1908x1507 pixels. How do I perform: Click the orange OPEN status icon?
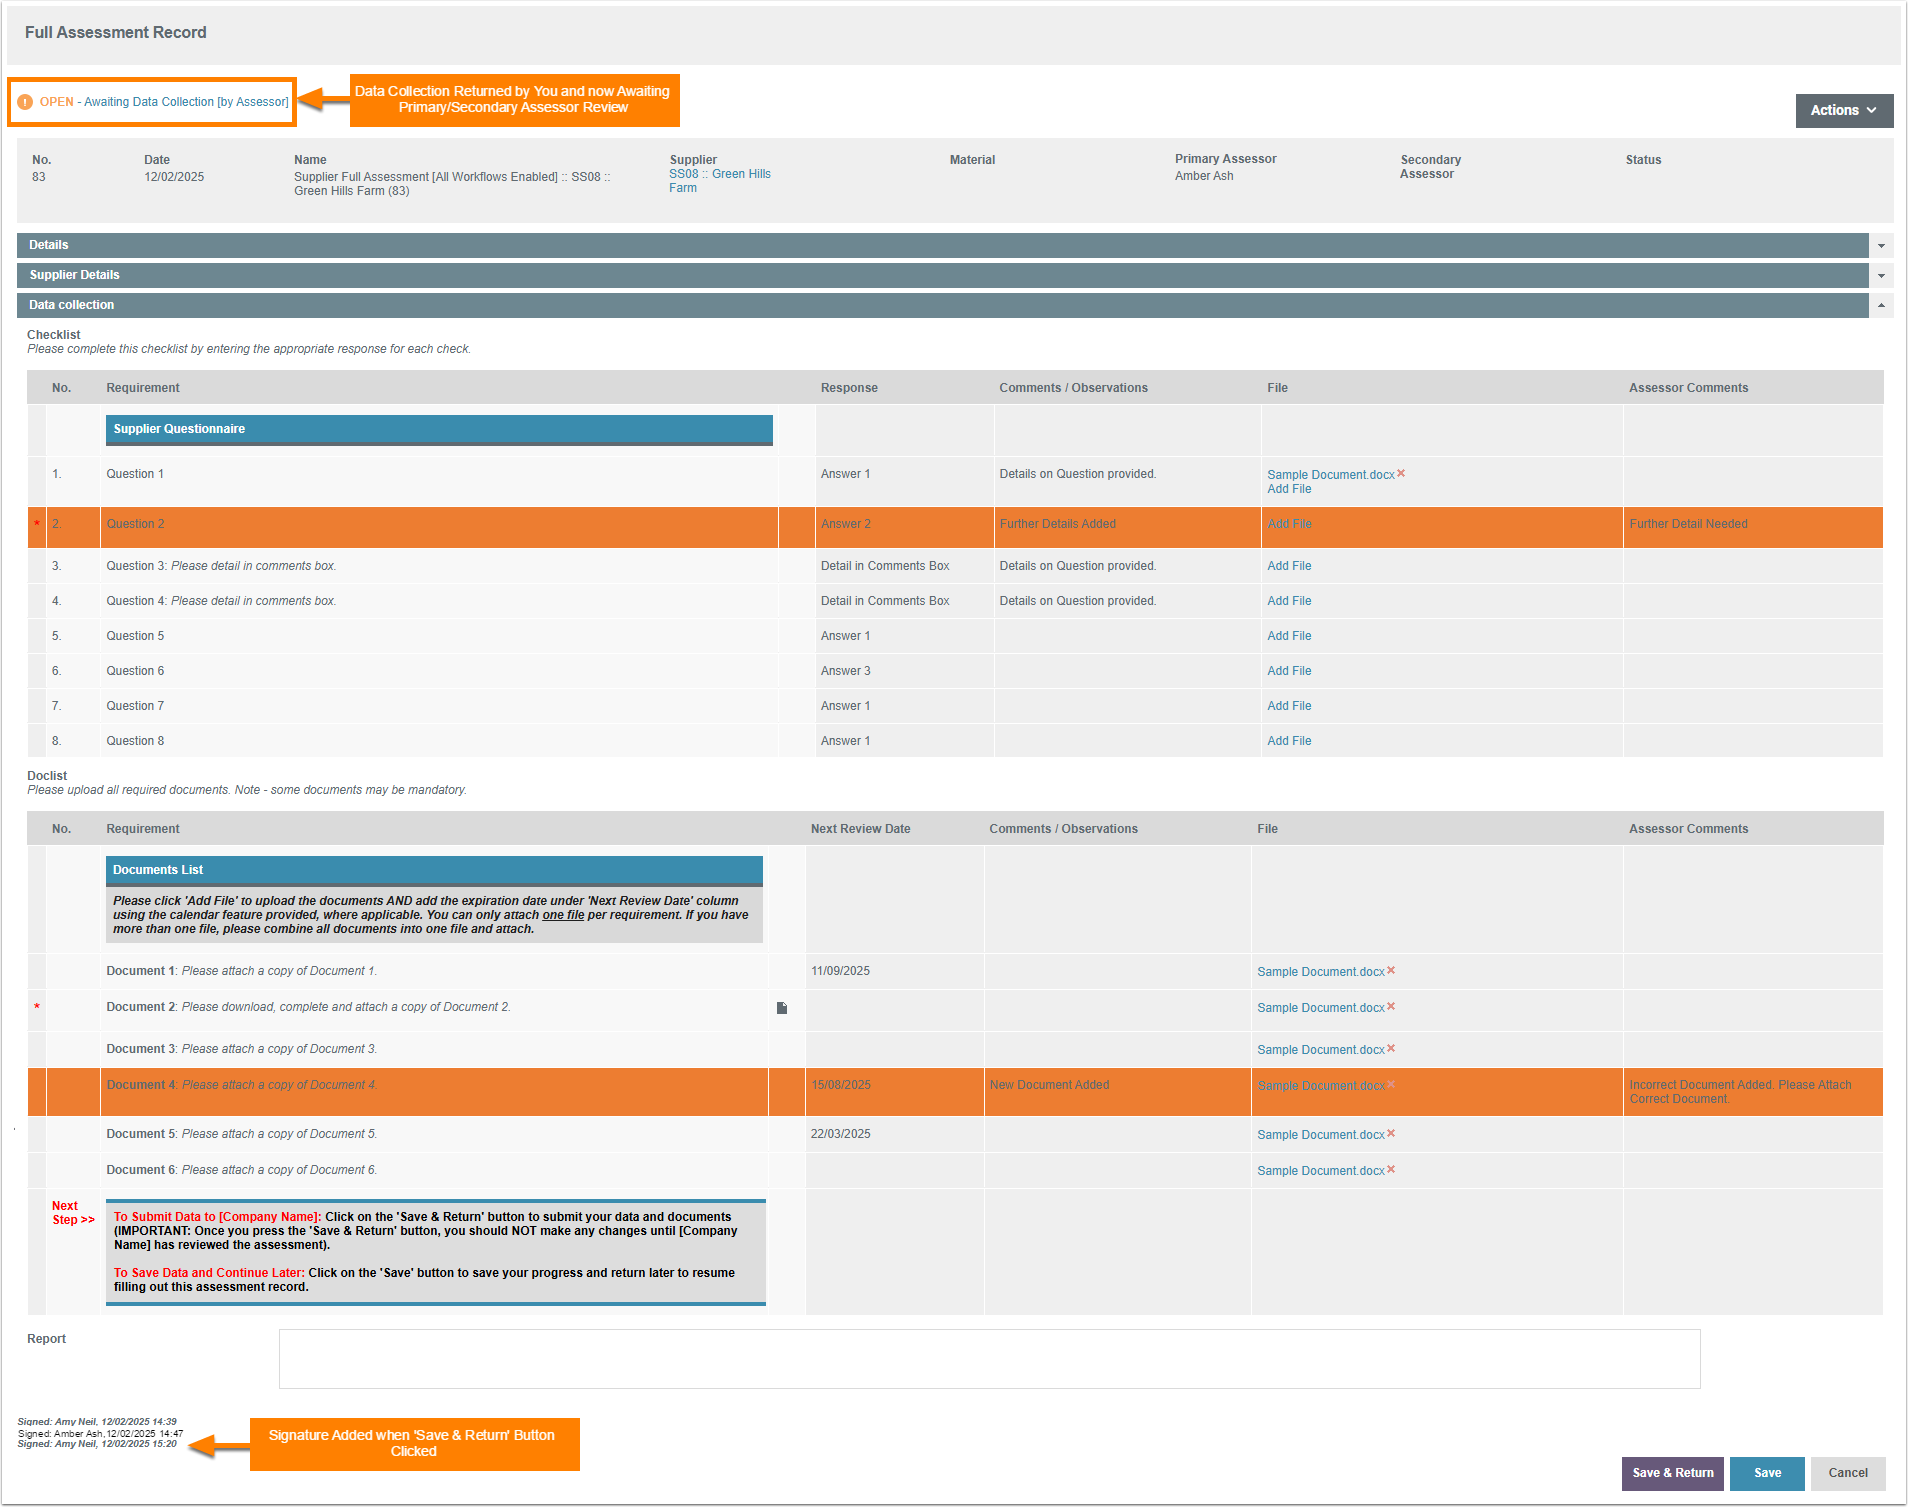tap(26, 102)
